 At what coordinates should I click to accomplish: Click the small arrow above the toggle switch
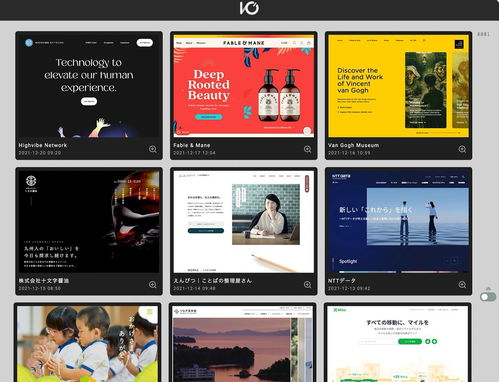click(x=488, y=288)
